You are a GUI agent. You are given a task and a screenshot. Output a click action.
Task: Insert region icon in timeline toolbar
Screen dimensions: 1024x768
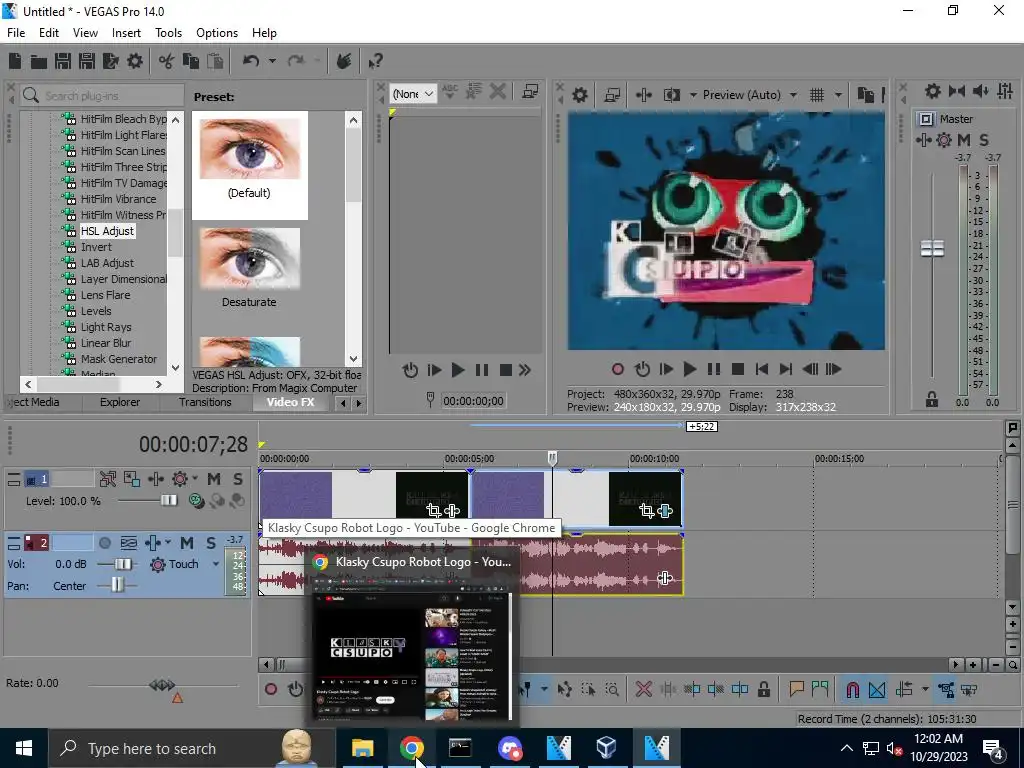820,689
